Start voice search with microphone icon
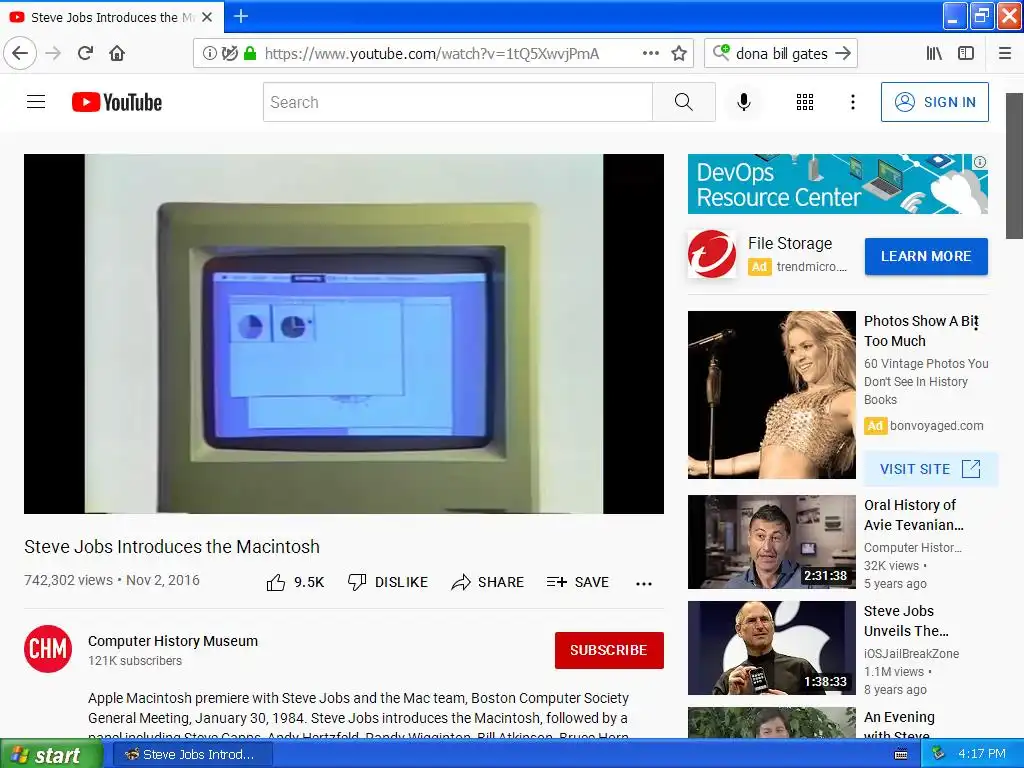Image resolution: width=1024 pixels, height=768 pixels. 744,102
